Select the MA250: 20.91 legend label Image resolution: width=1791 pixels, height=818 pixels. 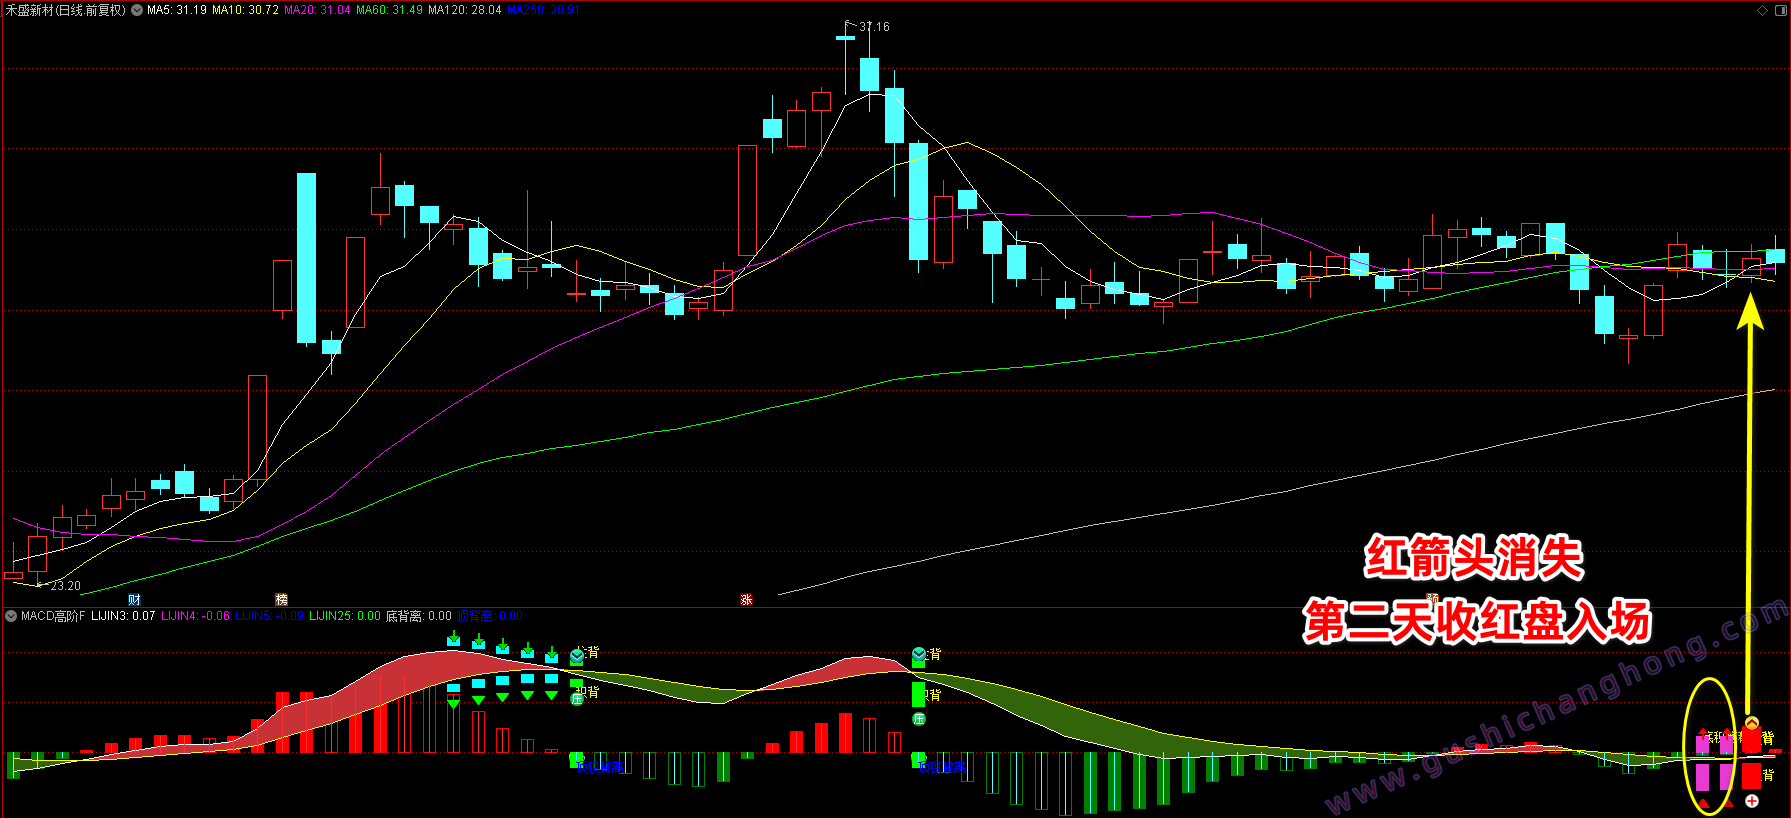tap(543, 10)
